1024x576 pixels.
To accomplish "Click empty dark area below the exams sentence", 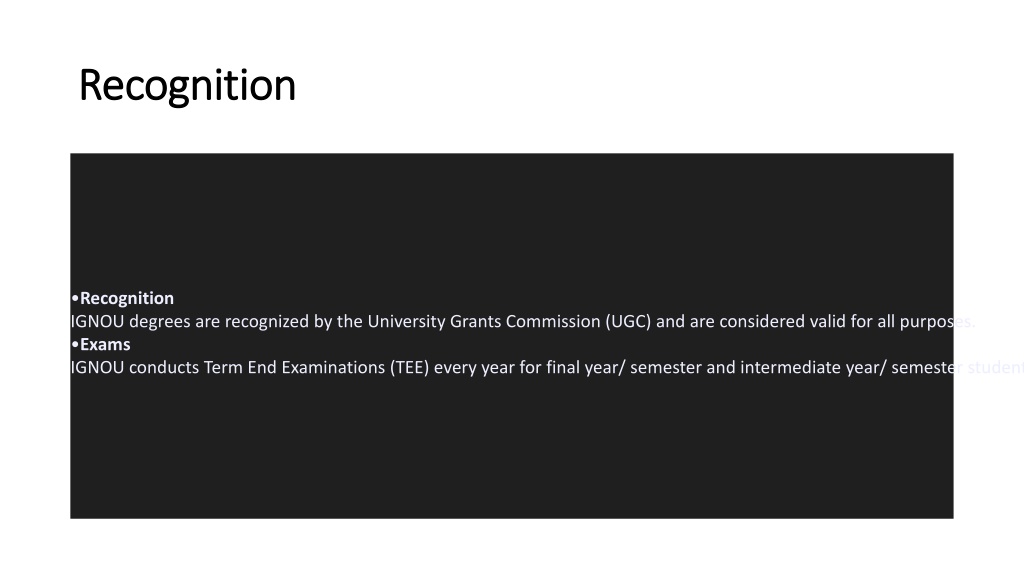I will (x=512, y=451).
